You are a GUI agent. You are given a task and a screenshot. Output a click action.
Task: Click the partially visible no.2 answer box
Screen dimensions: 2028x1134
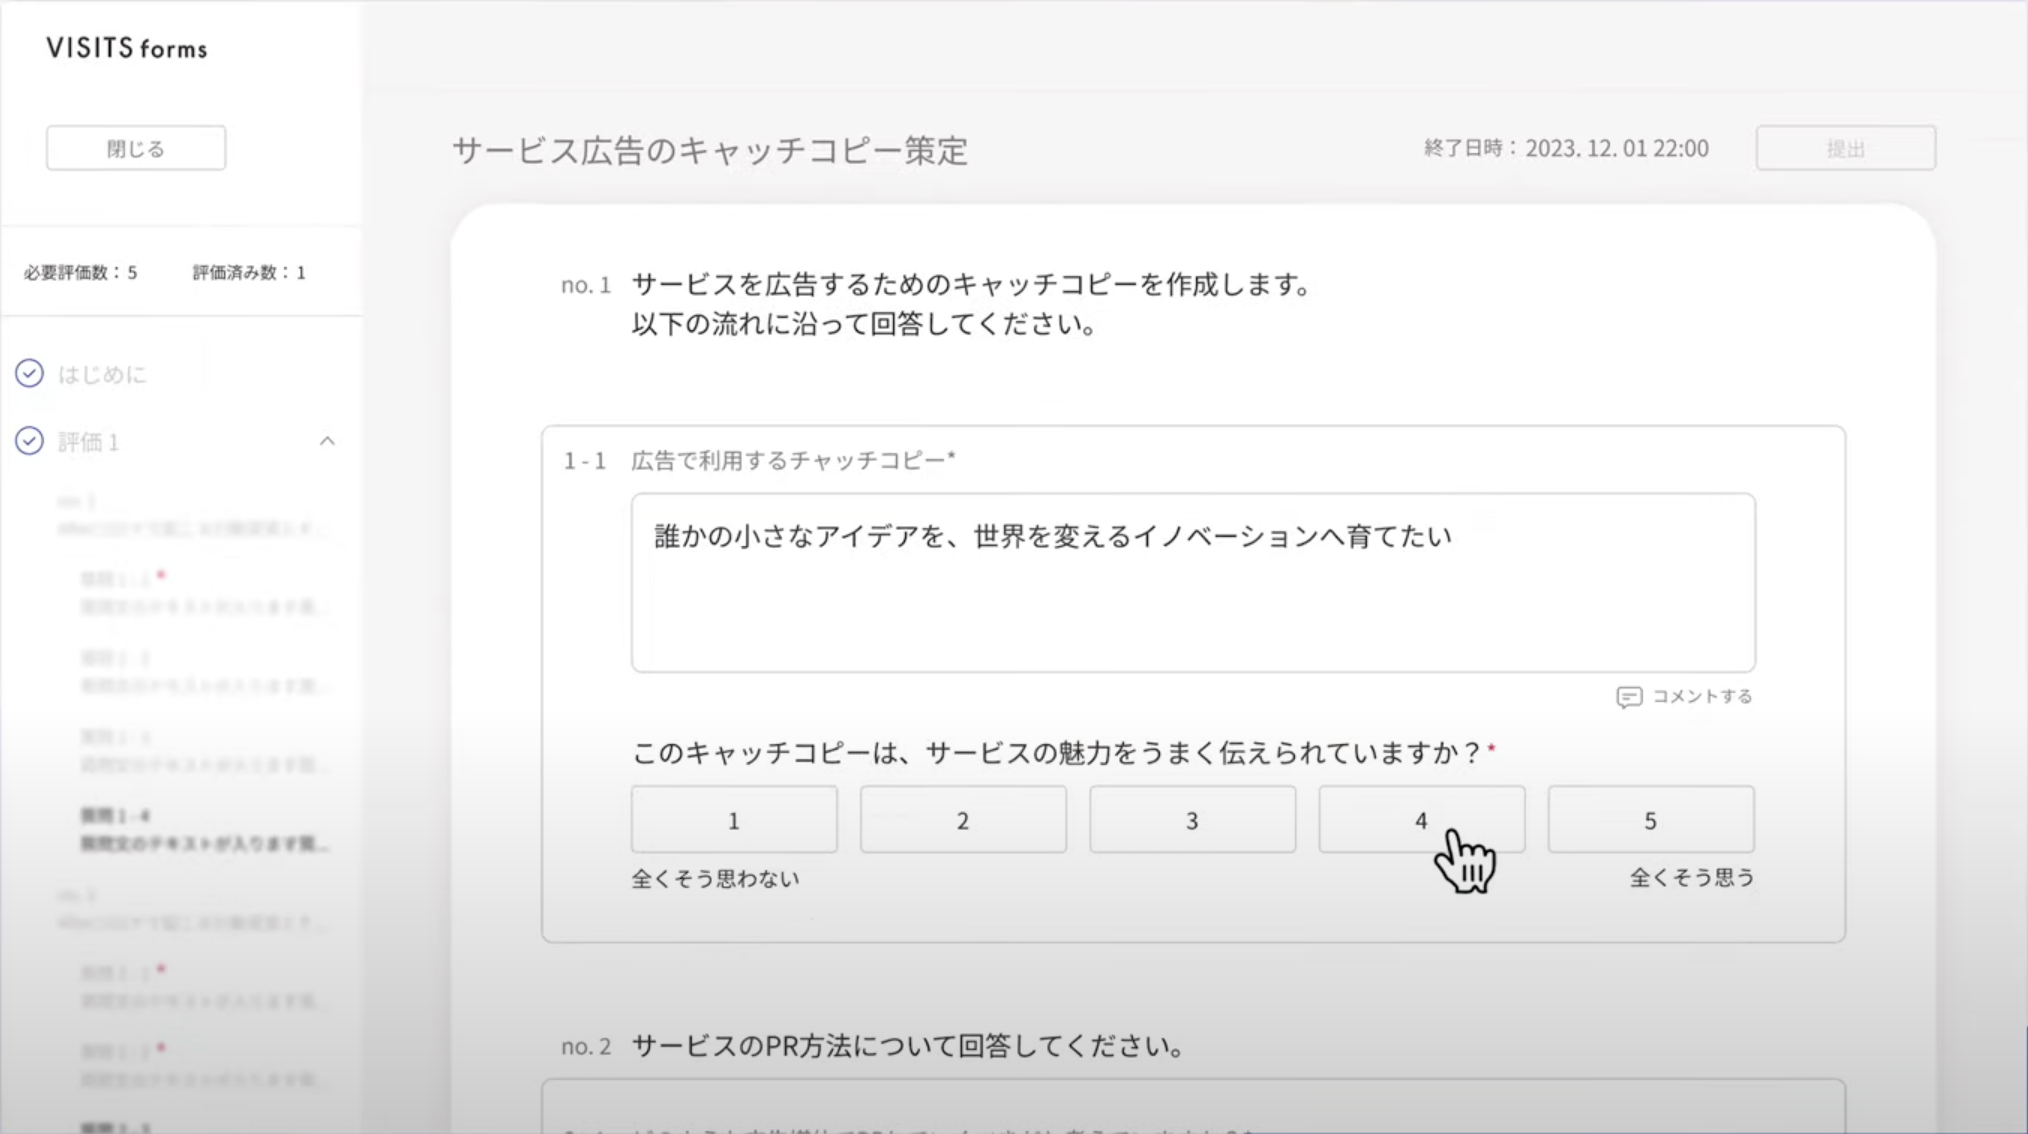[x=1192, y=1108]
